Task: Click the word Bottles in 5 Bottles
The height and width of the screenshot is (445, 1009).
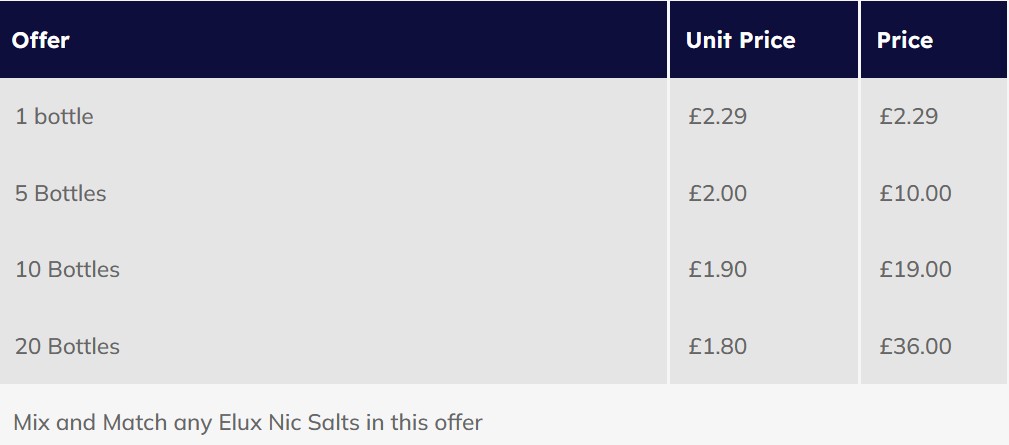Action: pyautogui.click(x=70, y=193)
